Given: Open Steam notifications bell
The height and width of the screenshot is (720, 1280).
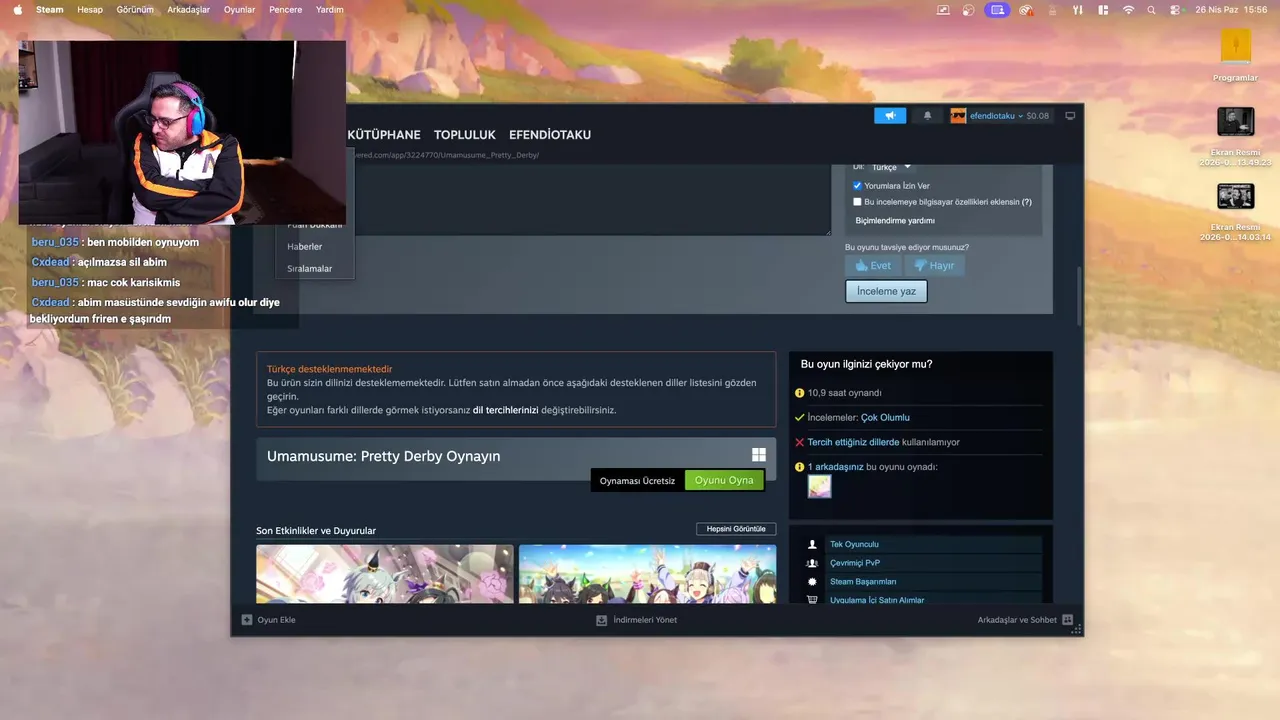Looking at the screenshot, I should [x=927, y=116].
